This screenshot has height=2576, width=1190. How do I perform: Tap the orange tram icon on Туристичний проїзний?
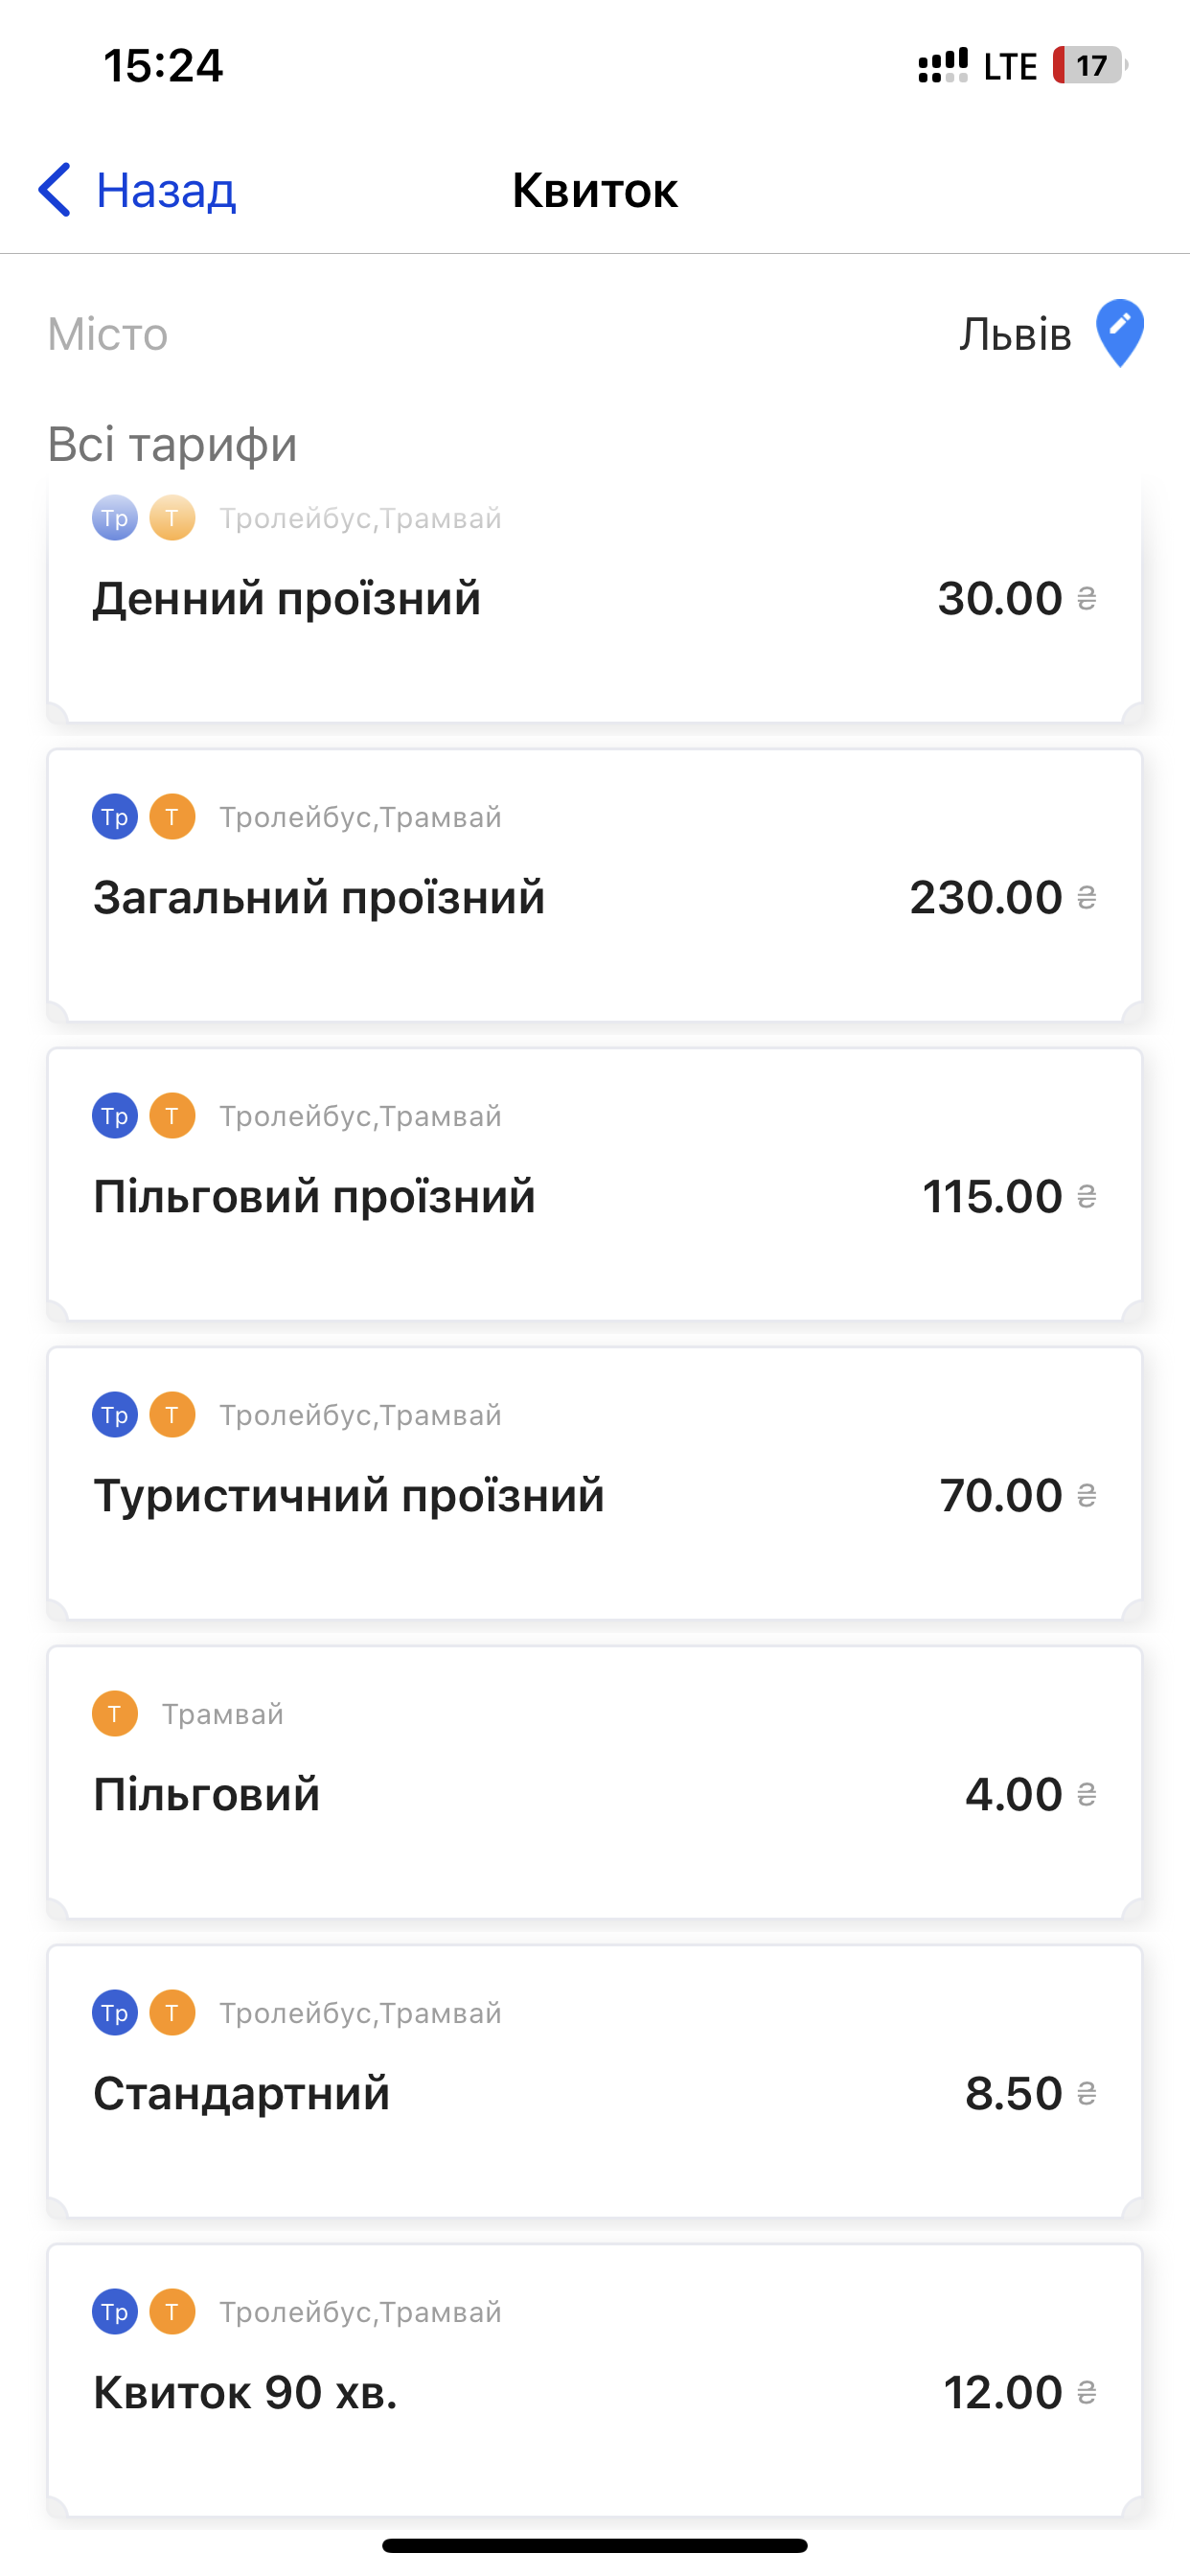(172, 1415)
